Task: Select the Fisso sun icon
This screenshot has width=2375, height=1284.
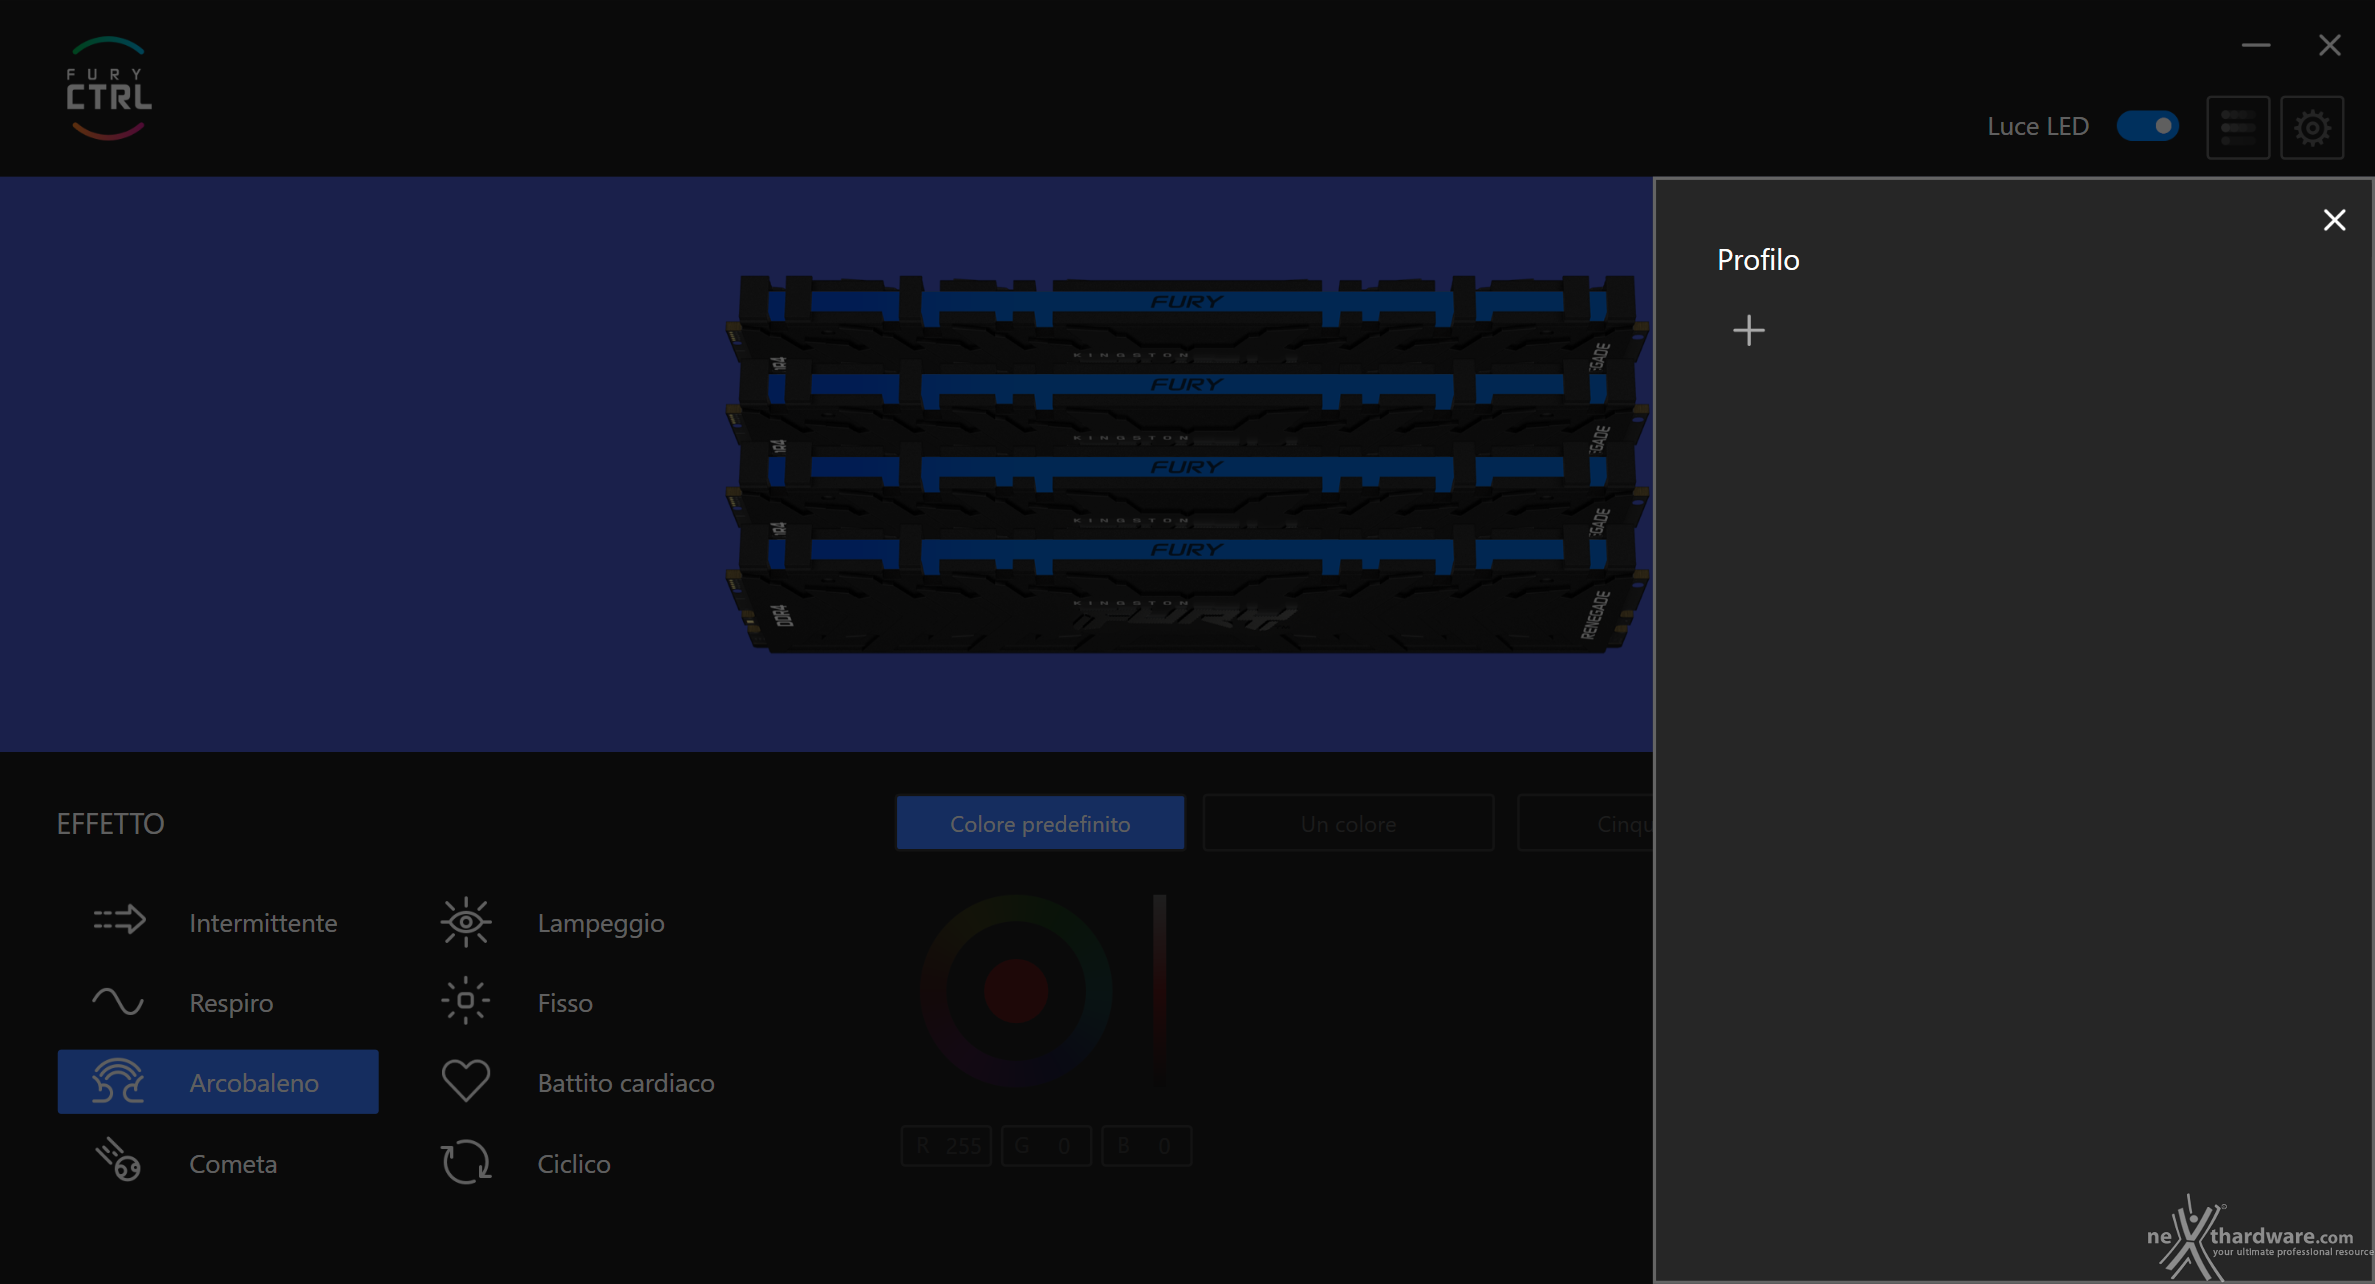Action: tap(466, 1001)
